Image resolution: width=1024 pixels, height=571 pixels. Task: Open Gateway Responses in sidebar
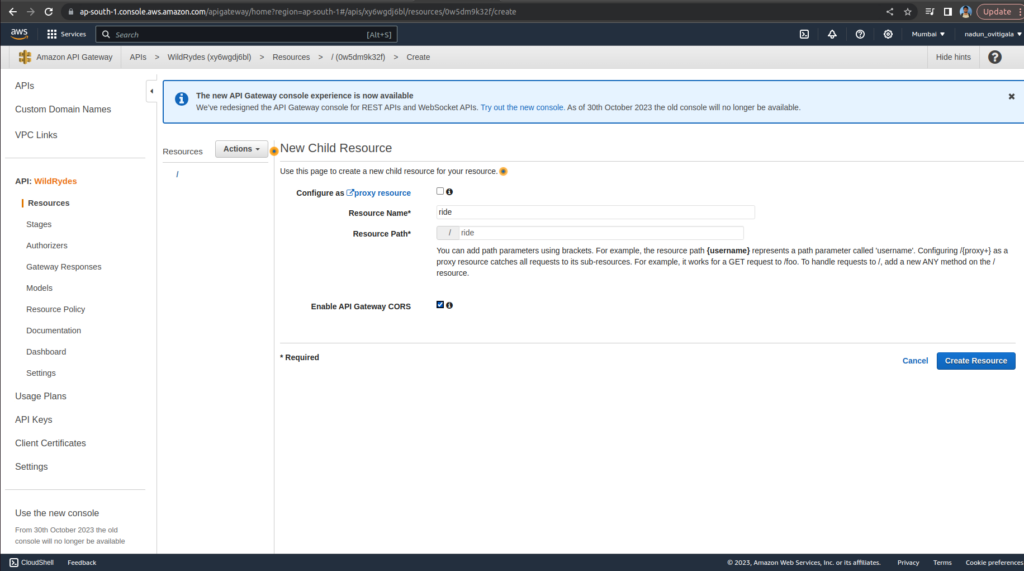[x=63, y=267]
